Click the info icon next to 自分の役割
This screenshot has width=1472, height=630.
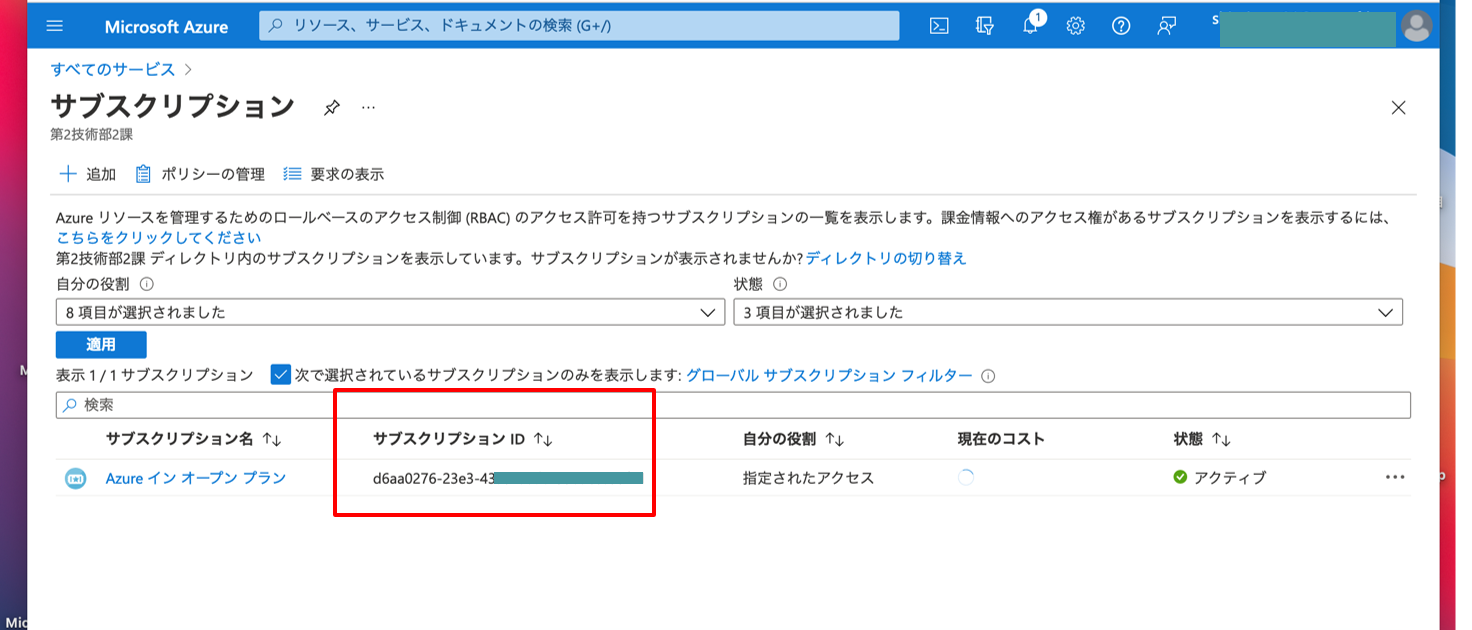147,284
